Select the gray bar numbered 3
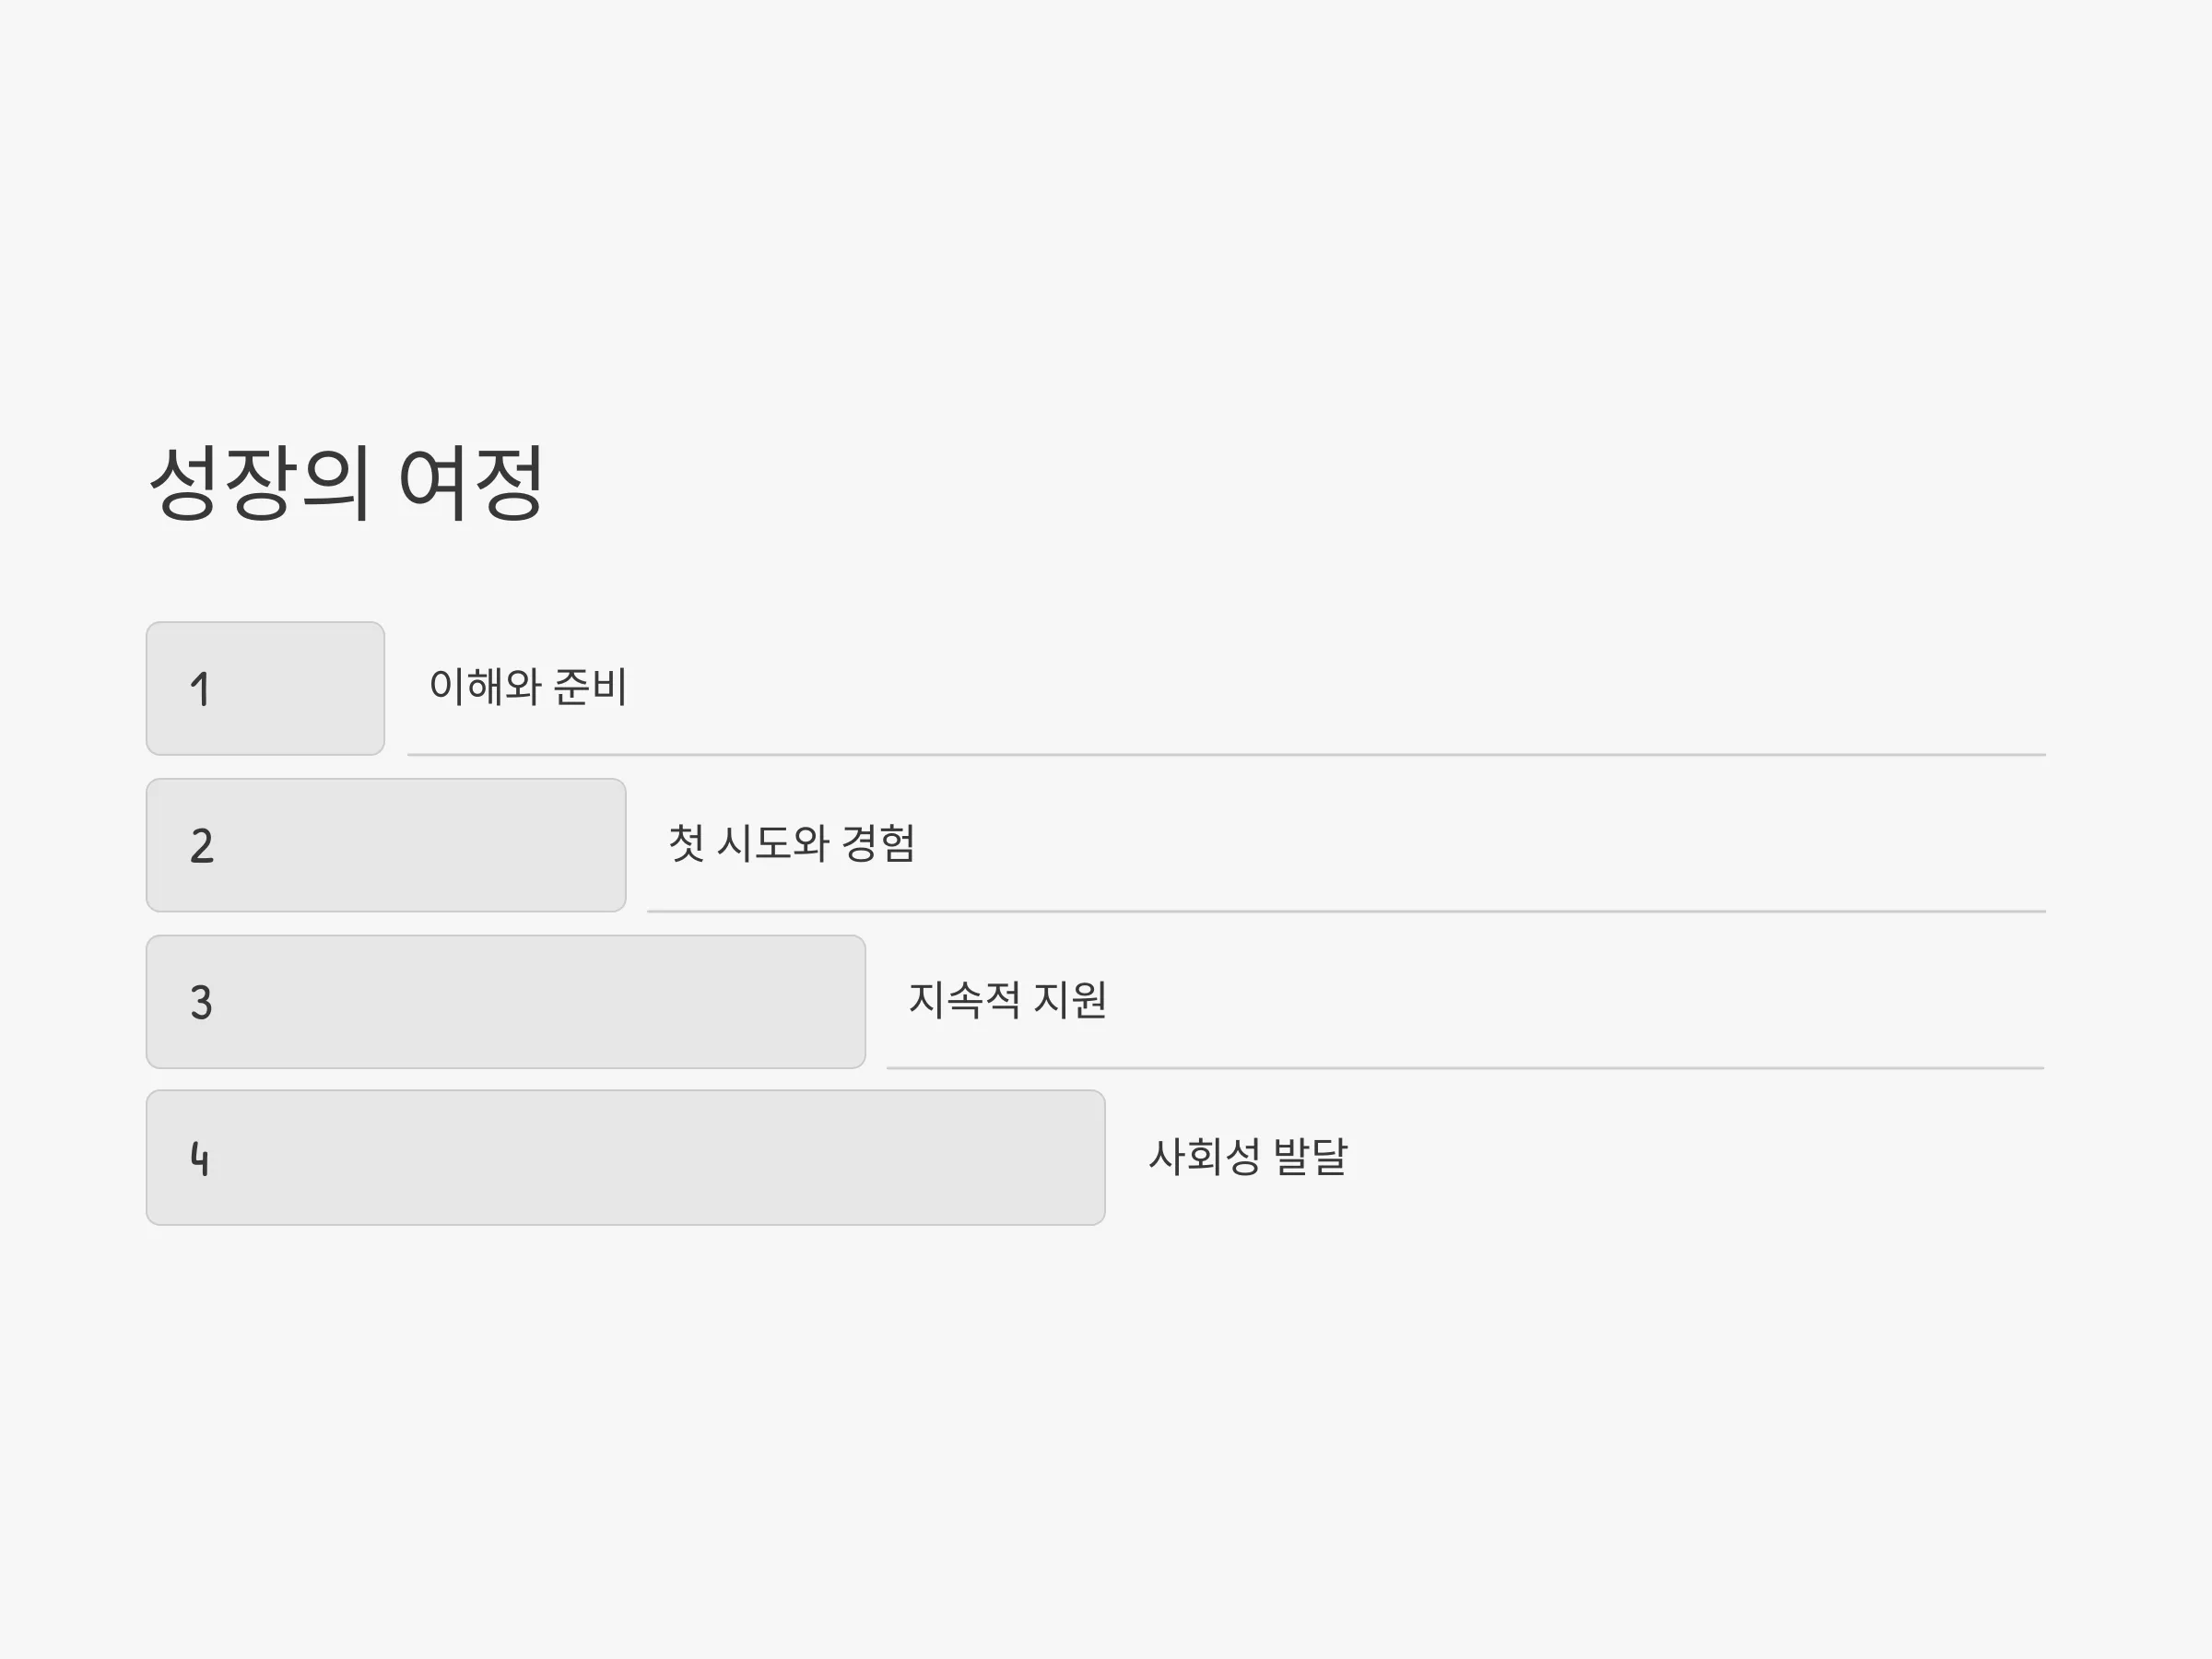The height and width of the screenshot is (1659, 2212). point(506,1002)
